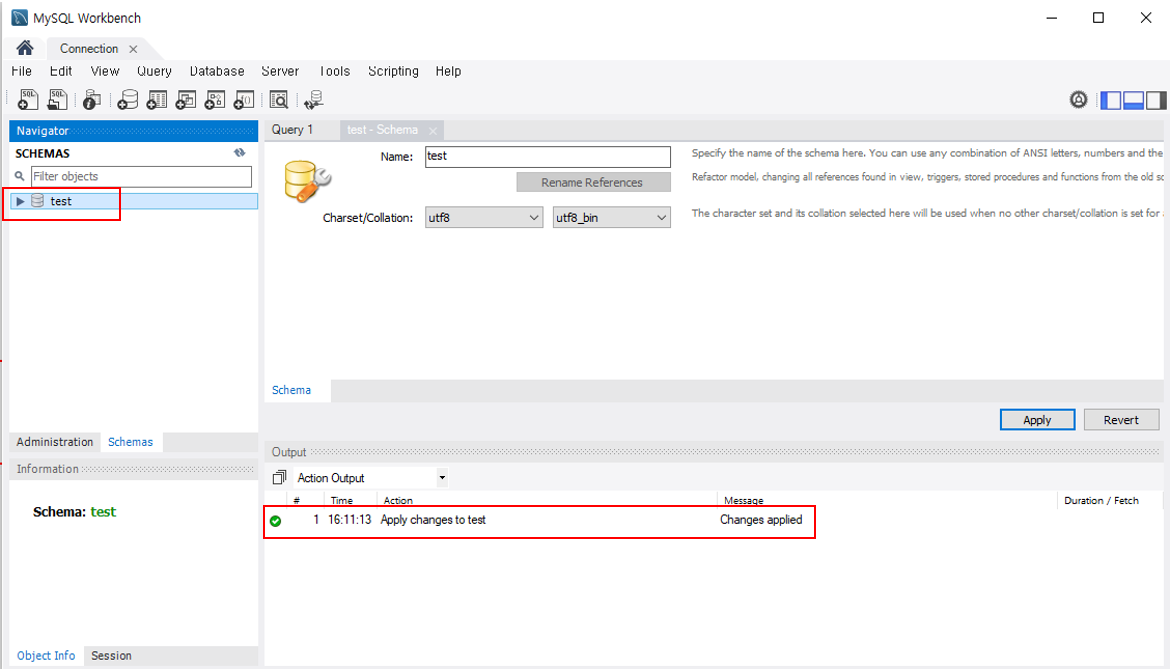The image size is (1171, 671).
Task: Click the Apply button
Action: (x=1037, y=420)
